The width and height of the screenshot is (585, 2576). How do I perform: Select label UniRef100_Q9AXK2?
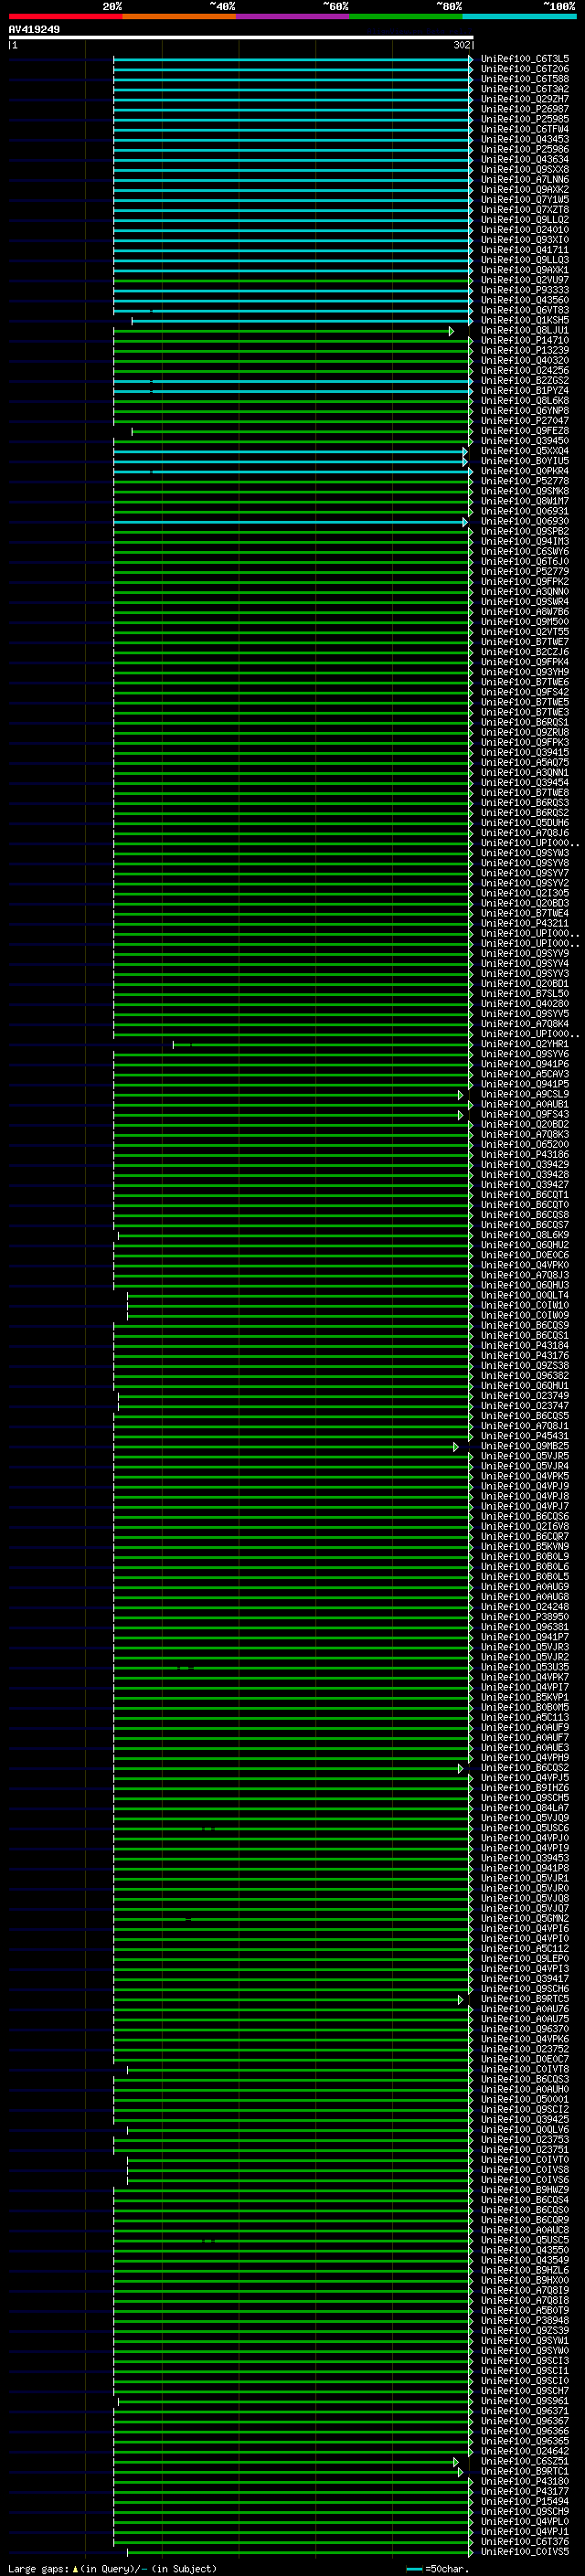pyautogui.click(x=525, y=189)
